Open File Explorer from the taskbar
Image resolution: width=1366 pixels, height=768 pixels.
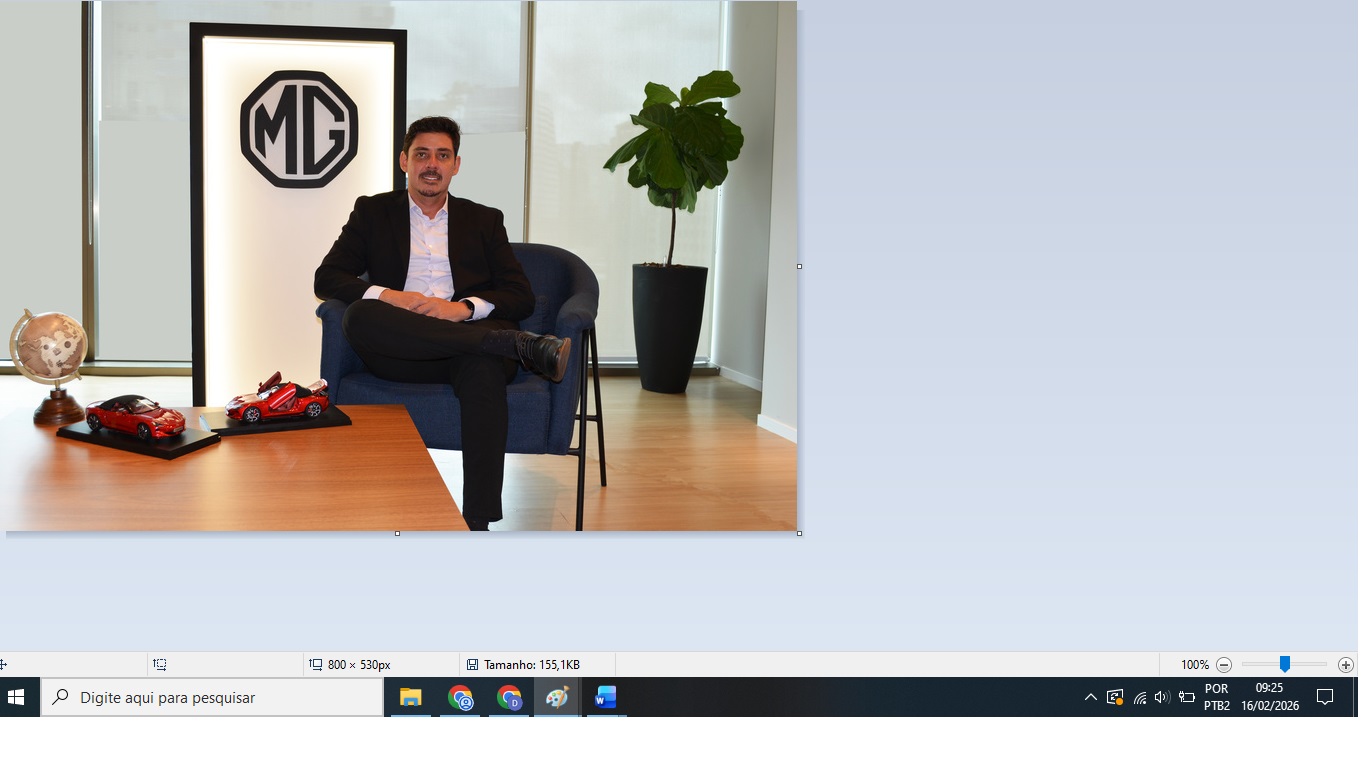pos(411,697)
